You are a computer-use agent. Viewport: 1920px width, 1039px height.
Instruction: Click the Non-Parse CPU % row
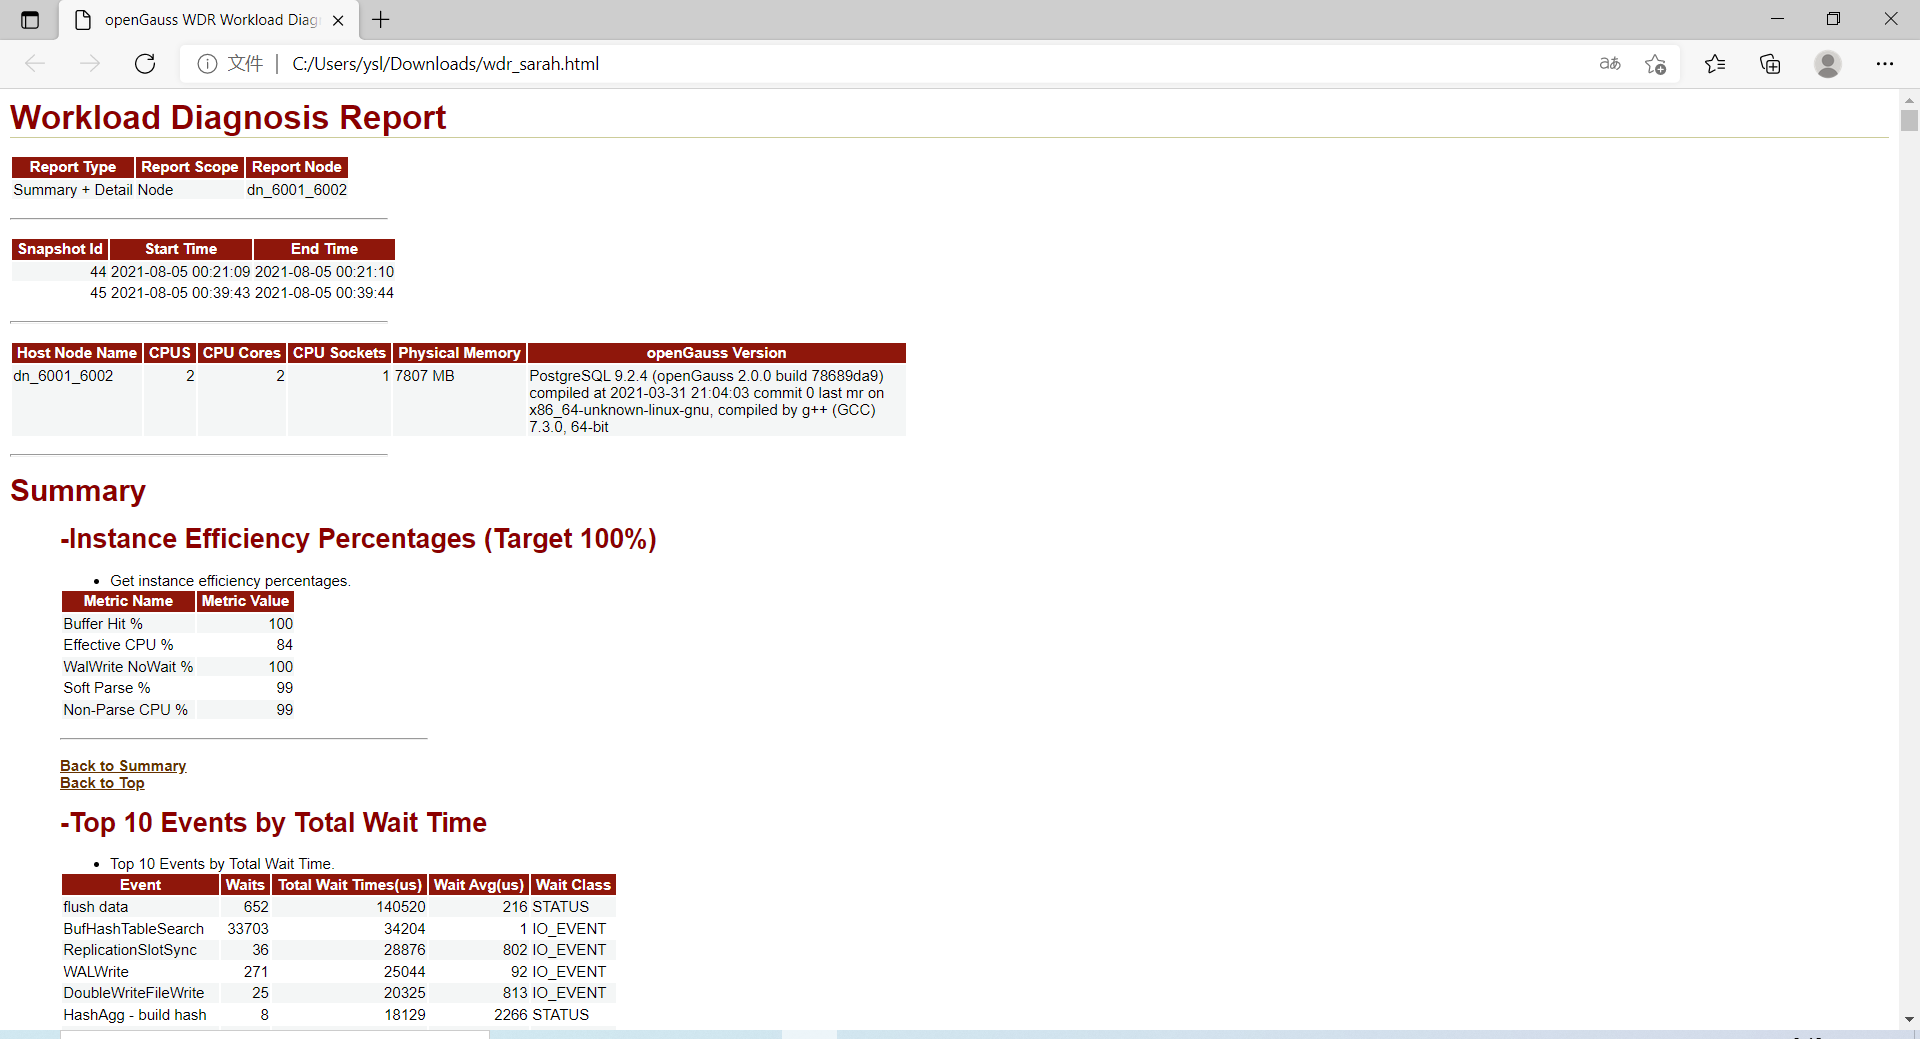pos(178,710)
